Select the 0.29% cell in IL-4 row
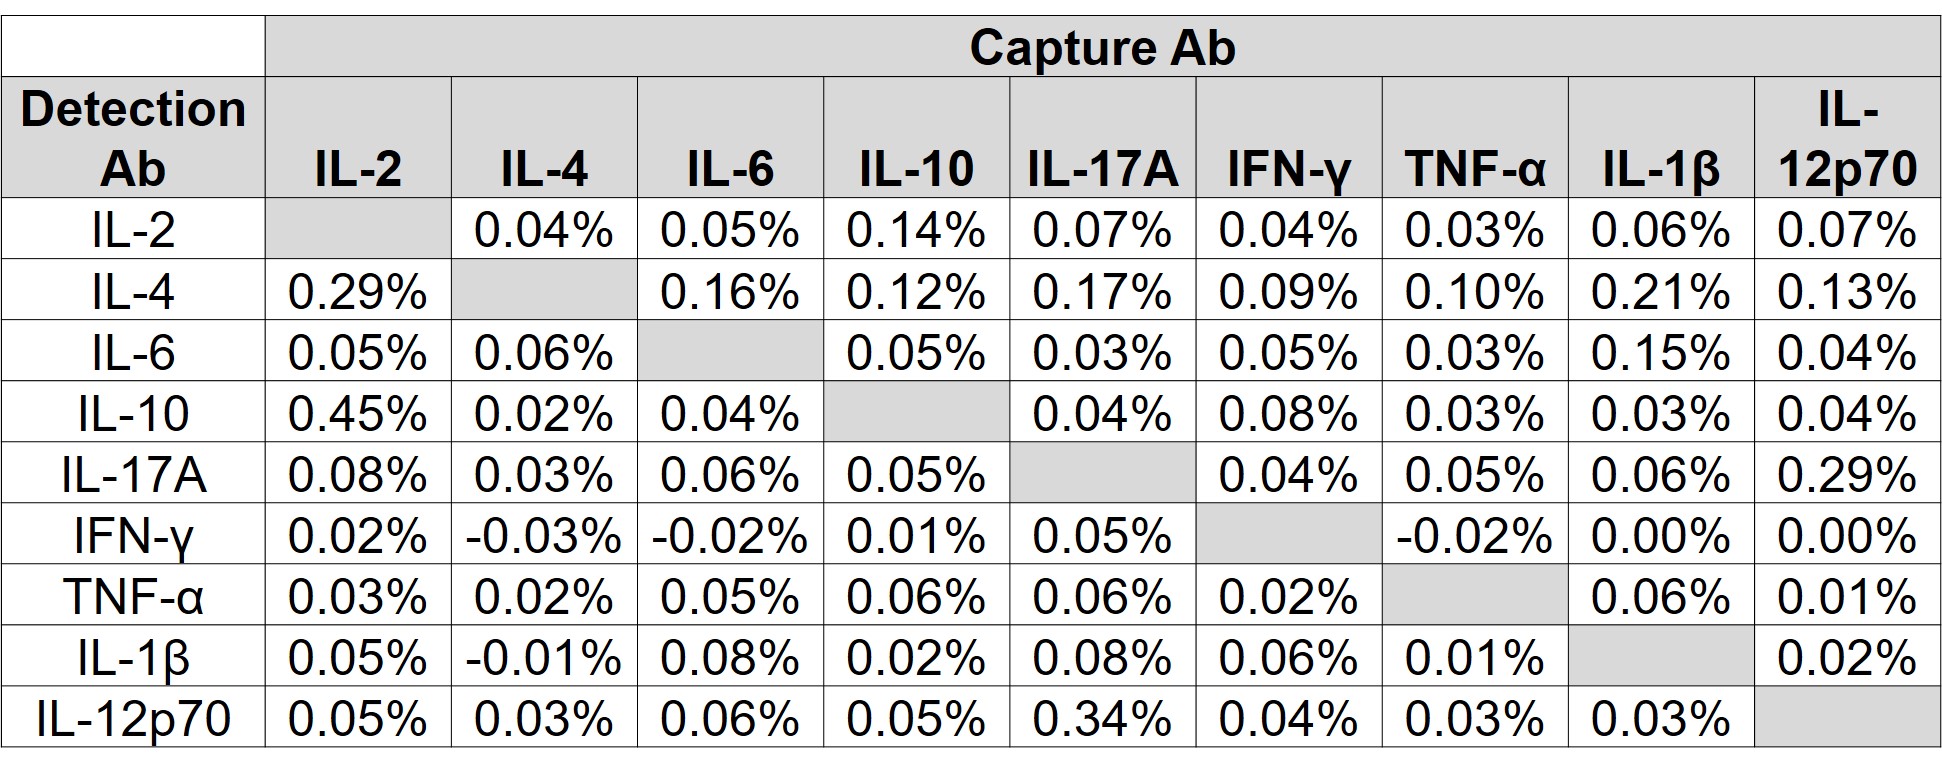1942x777 pixels. coord(357,292)
